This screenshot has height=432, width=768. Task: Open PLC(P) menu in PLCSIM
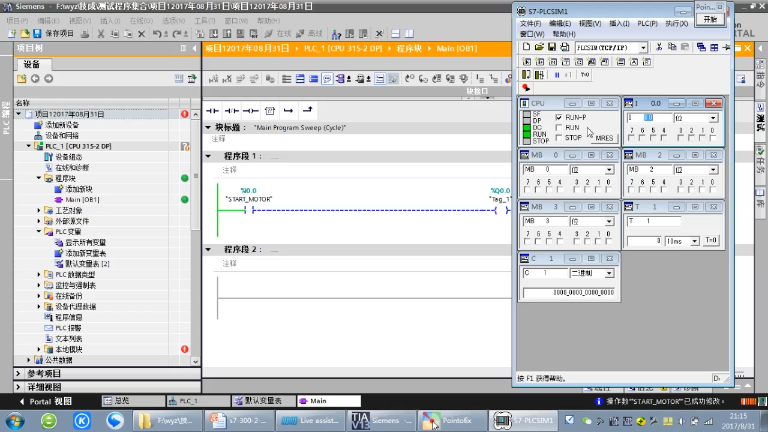point(647,24)
